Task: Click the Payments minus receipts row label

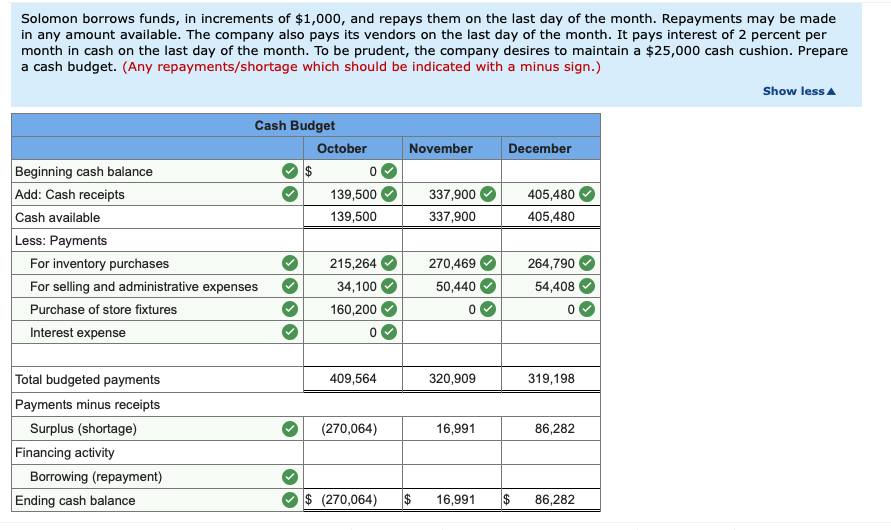Action: pos(87,404)
